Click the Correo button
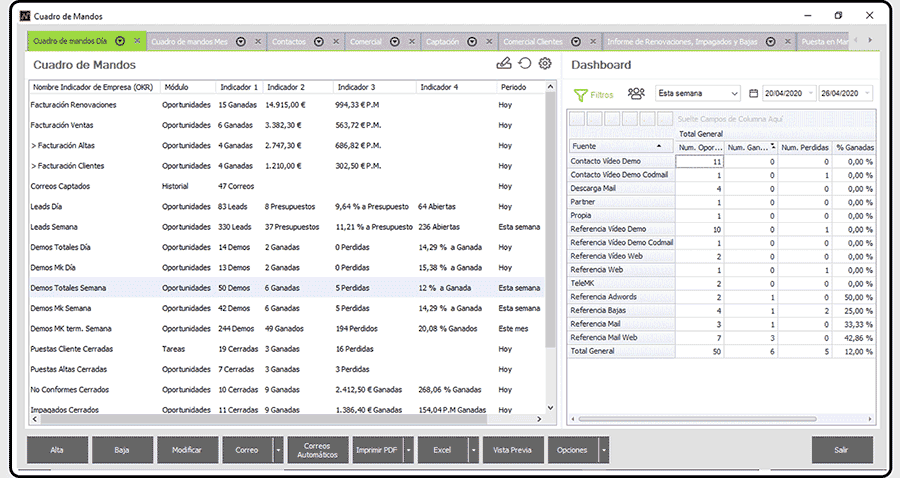Image resolution: width=900 pixels, height=478 pixels. coord(248,450)
